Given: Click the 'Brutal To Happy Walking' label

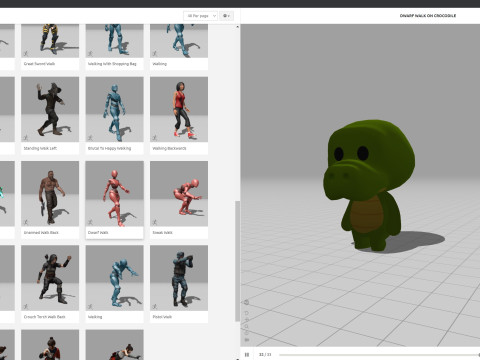Looking at the screenshot, I should tap(109, 148).
